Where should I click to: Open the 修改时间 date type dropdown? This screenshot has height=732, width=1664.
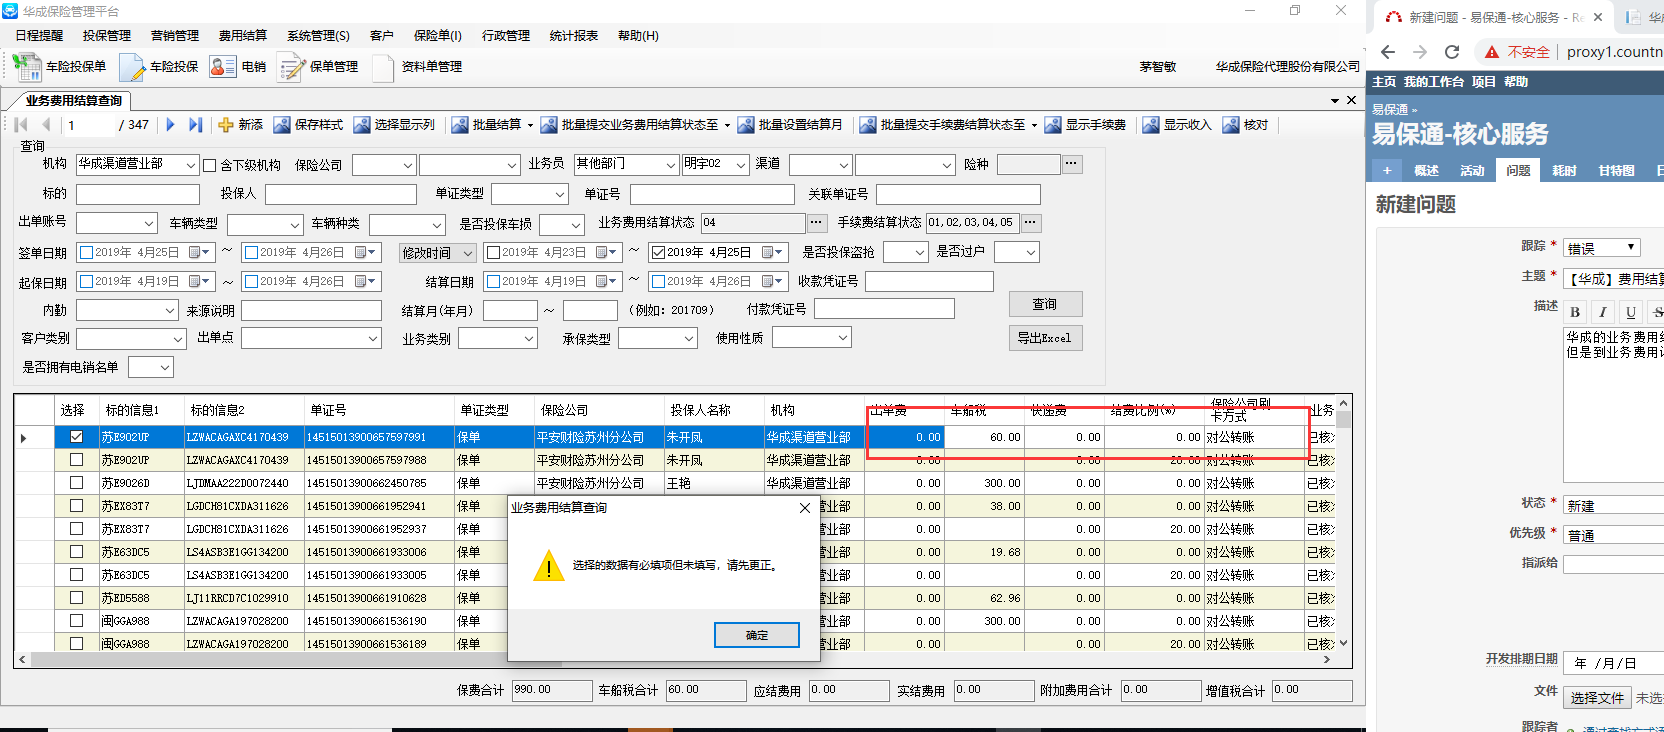coord(467,253)
